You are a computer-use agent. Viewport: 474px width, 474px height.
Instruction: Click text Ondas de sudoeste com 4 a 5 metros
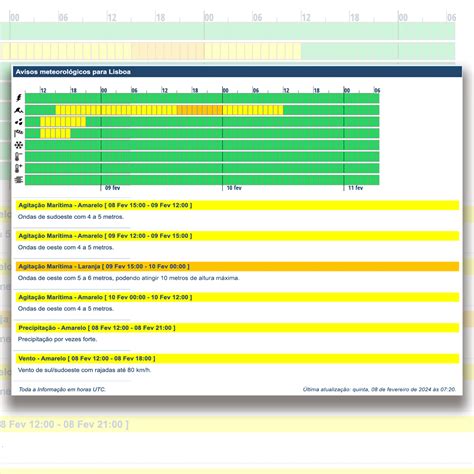tap(71, 217)
